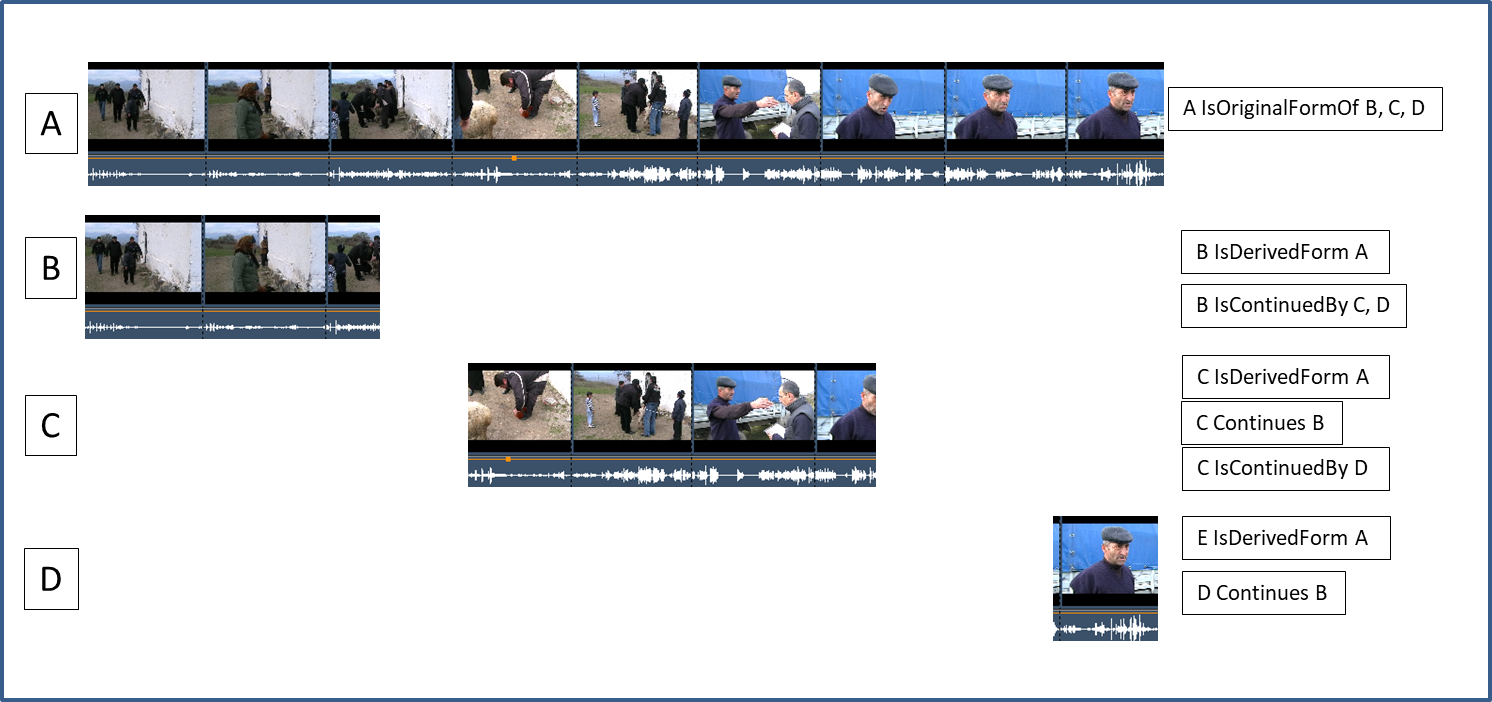Open strip D frame of man in cap
Viewport: 1492px width, 702px height.
1108,559
